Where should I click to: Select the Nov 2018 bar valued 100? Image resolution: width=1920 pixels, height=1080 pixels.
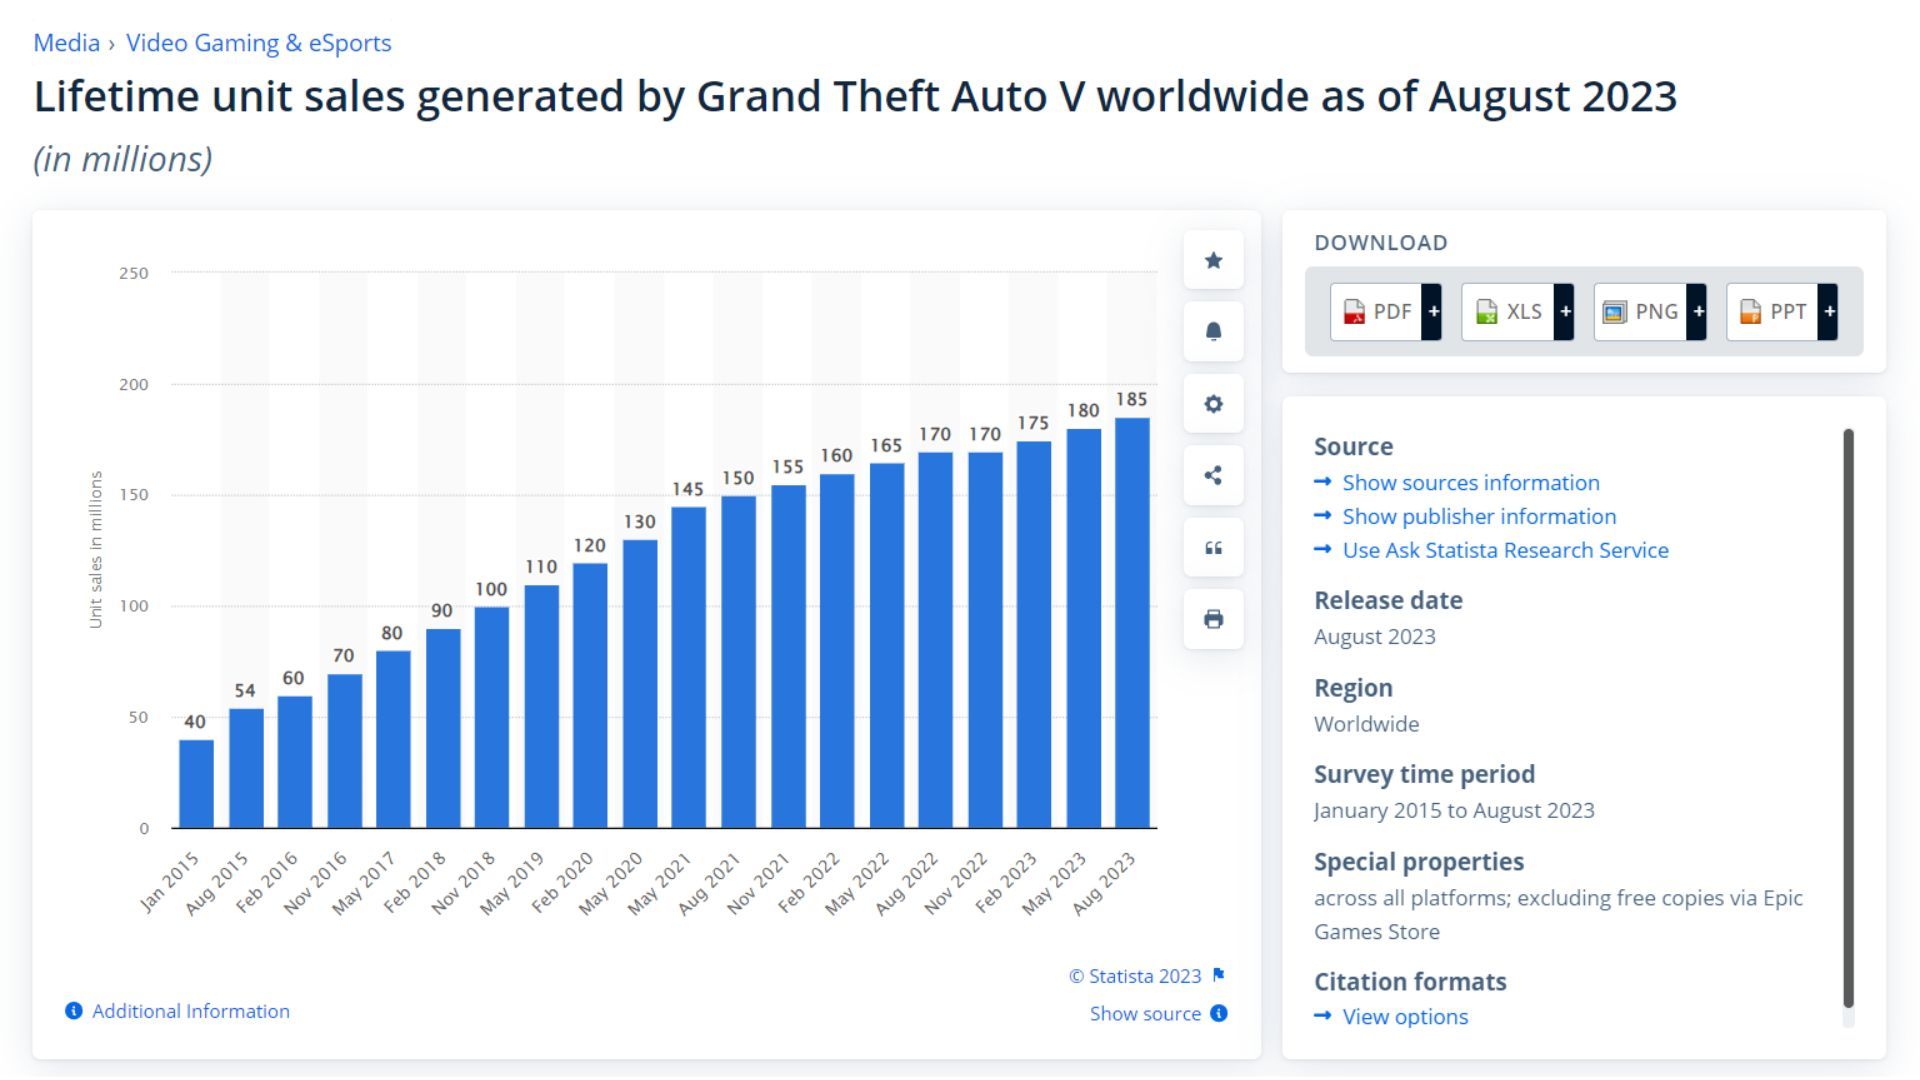coord(491,717)
